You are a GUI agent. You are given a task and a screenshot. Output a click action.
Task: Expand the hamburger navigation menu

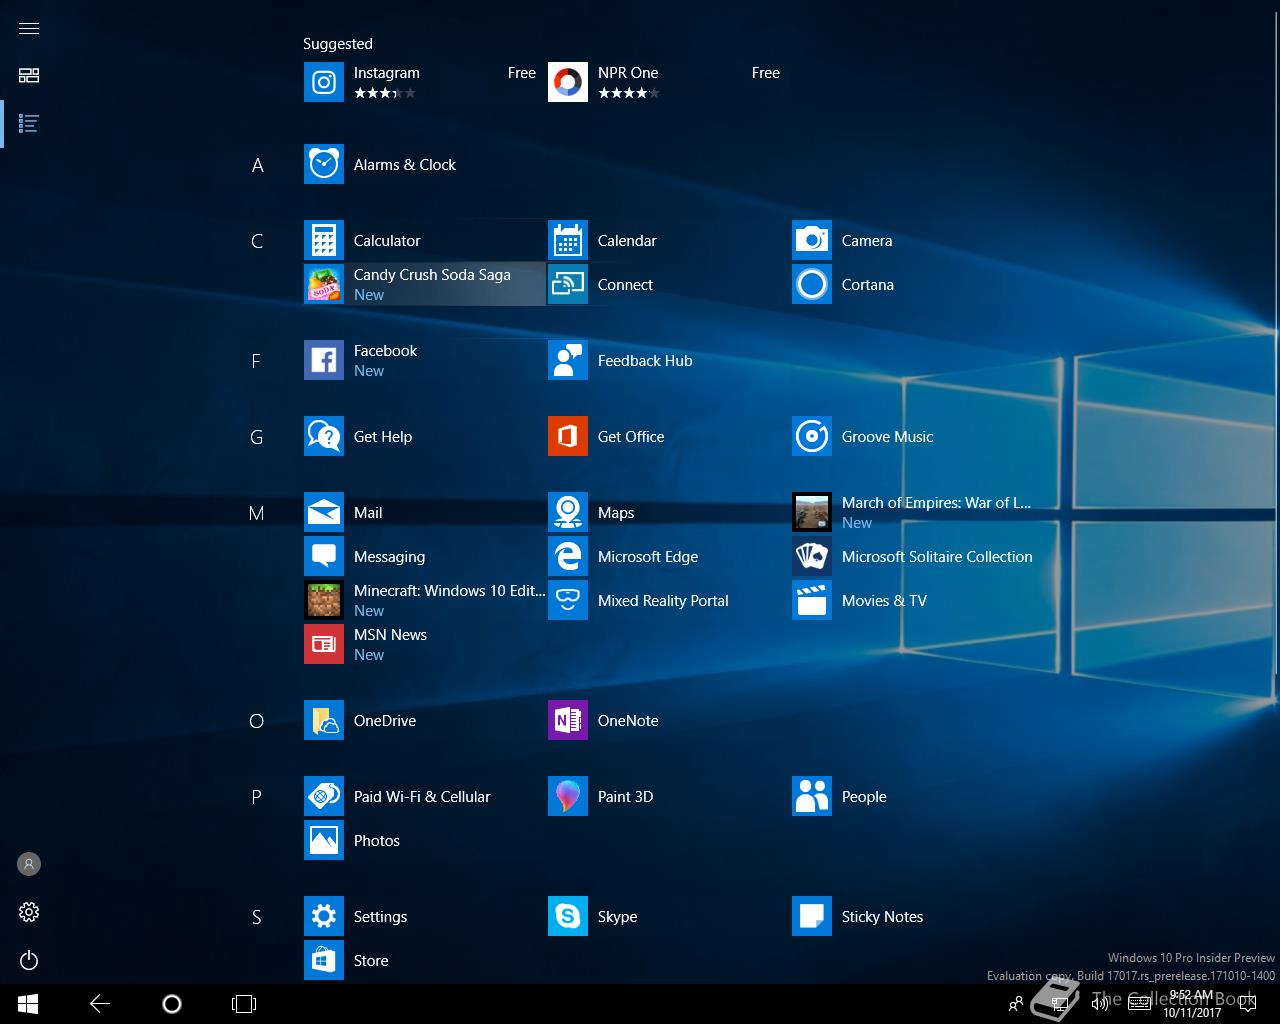[29, 28]
